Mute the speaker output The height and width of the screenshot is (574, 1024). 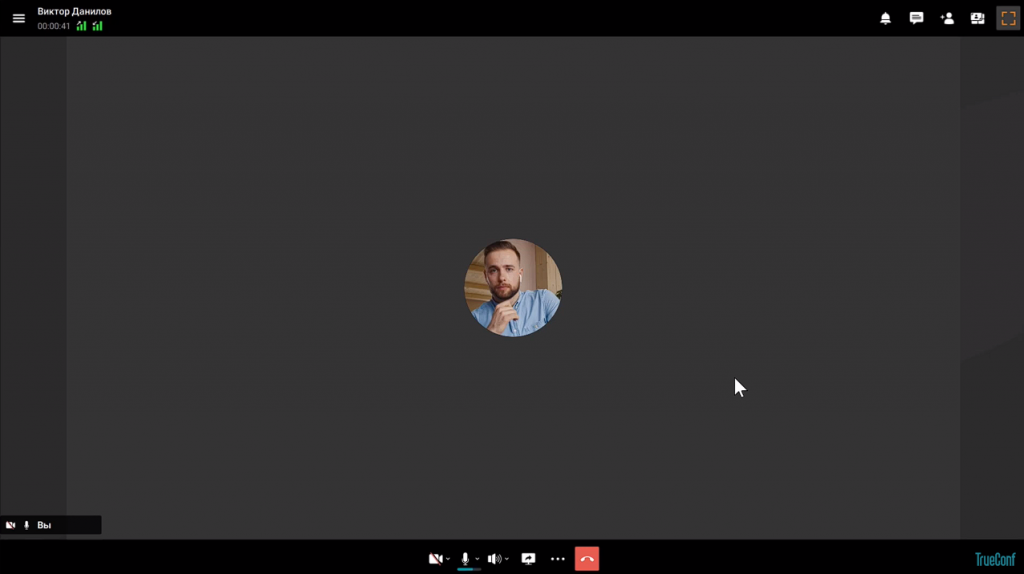[494, 559]
